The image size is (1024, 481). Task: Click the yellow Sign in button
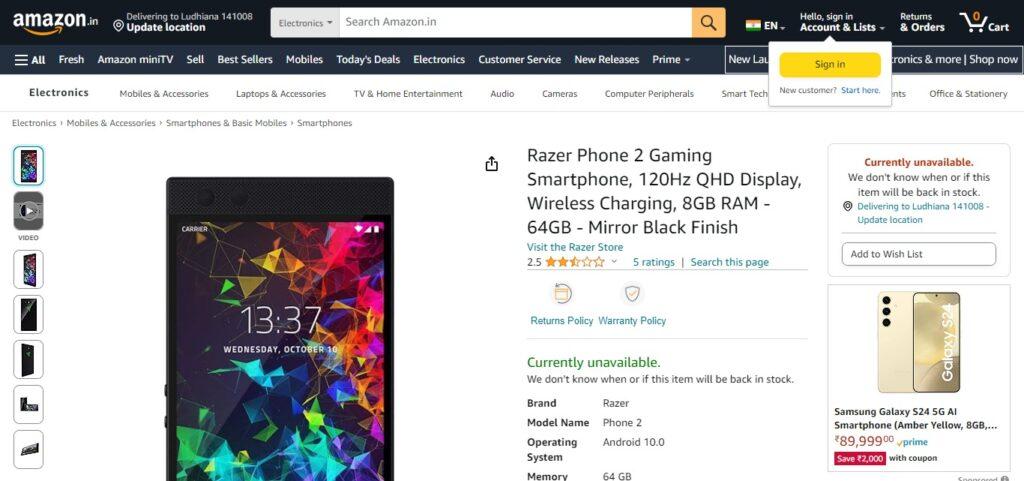click(830, 65)
